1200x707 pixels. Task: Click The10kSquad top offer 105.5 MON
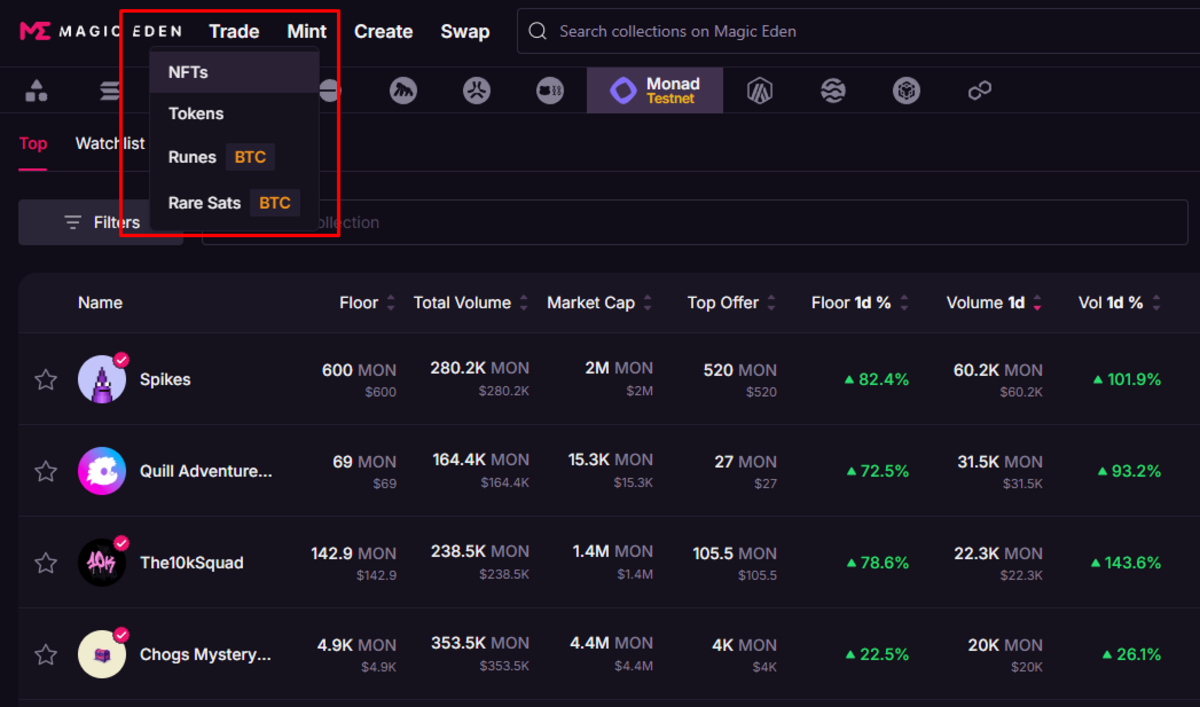[x=735, y=554]
